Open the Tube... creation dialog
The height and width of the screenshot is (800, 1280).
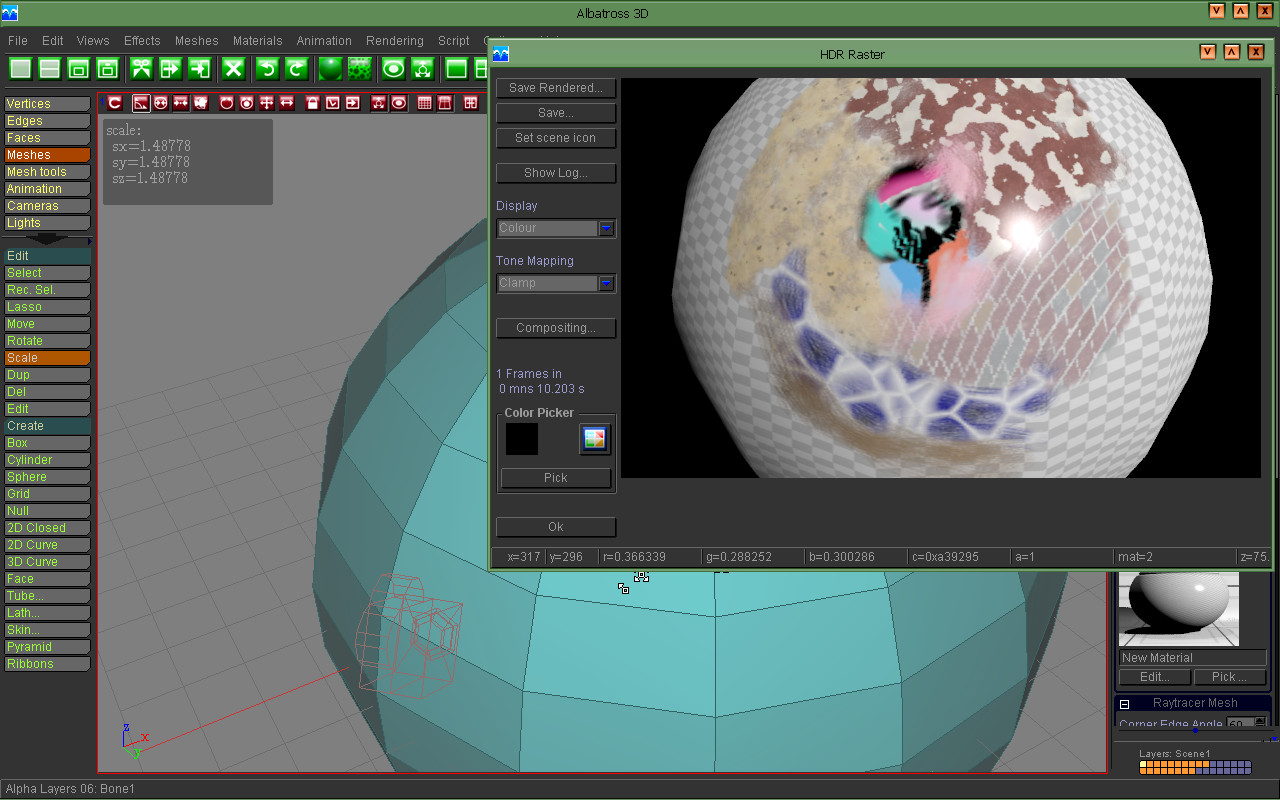[x=47, y=596]
